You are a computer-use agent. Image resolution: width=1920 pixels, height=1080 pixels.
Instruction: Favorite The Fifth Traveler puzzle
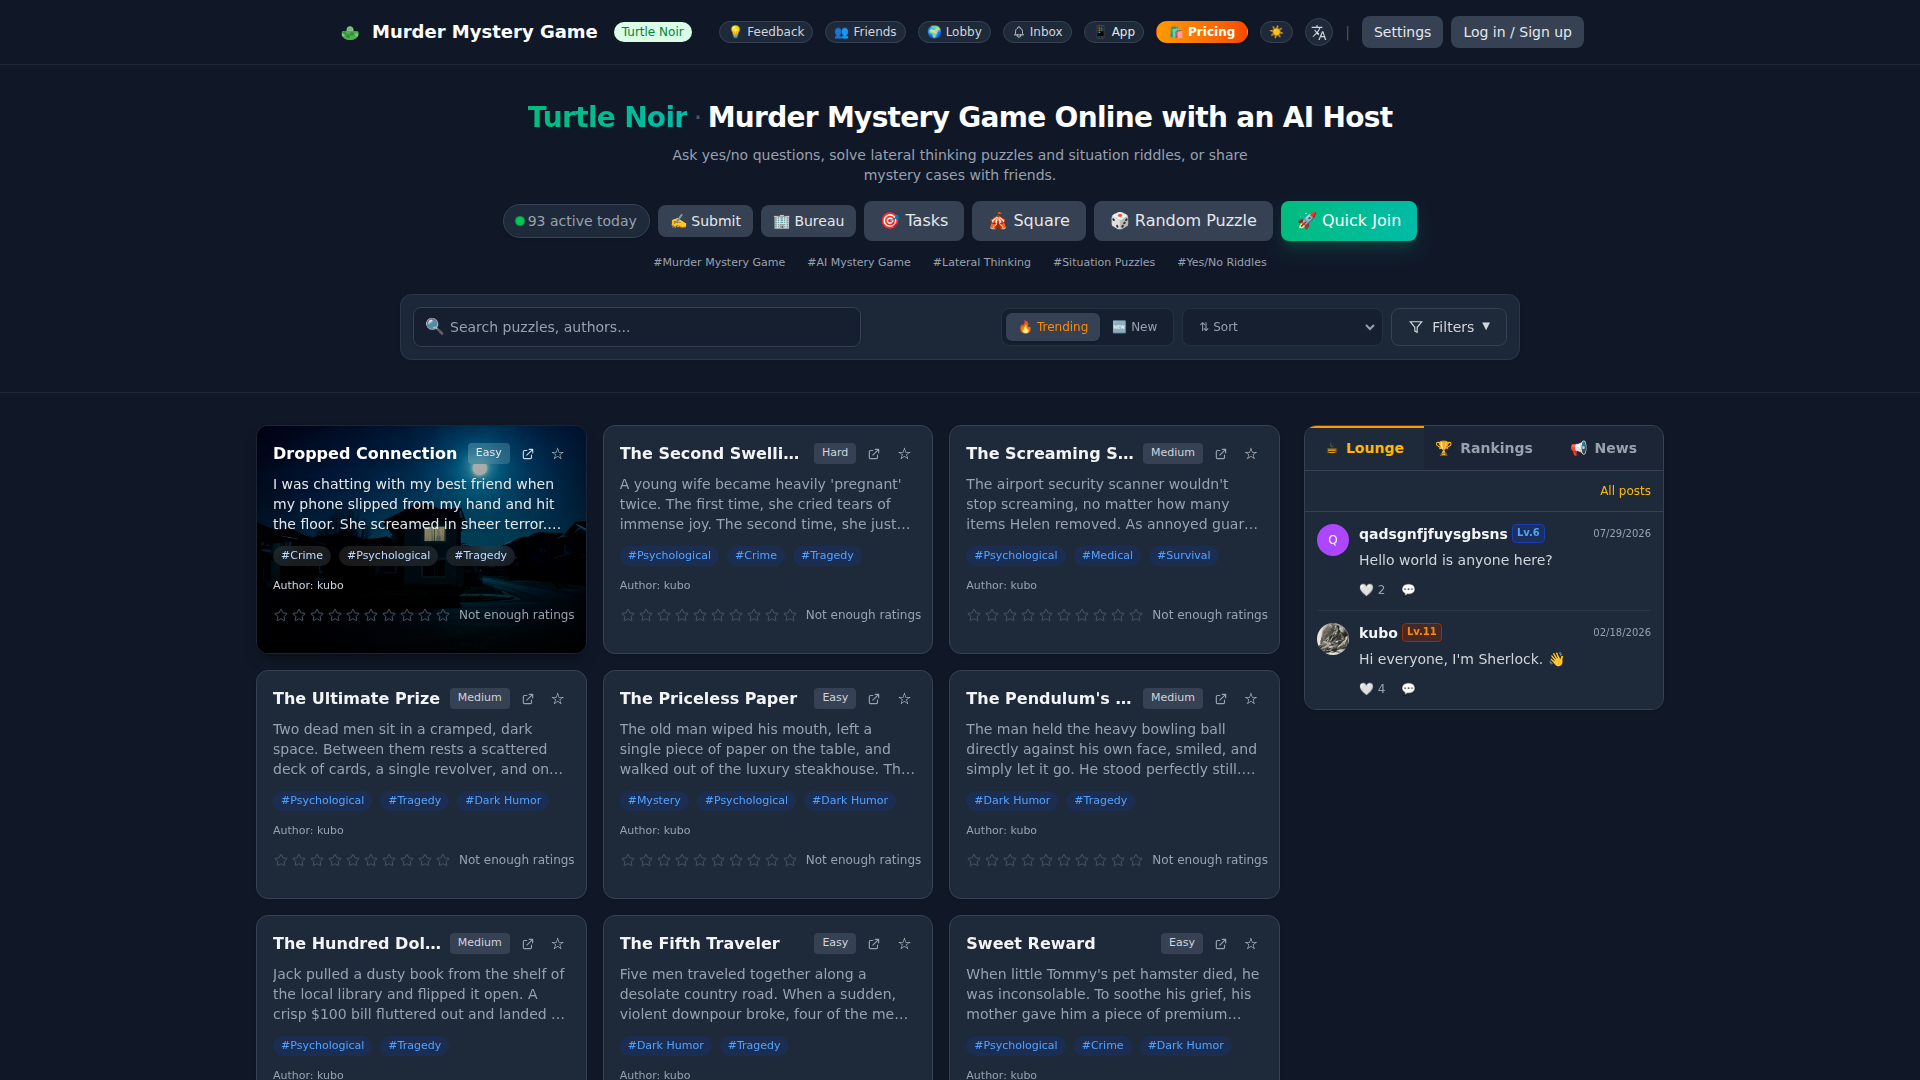(904, 944)
